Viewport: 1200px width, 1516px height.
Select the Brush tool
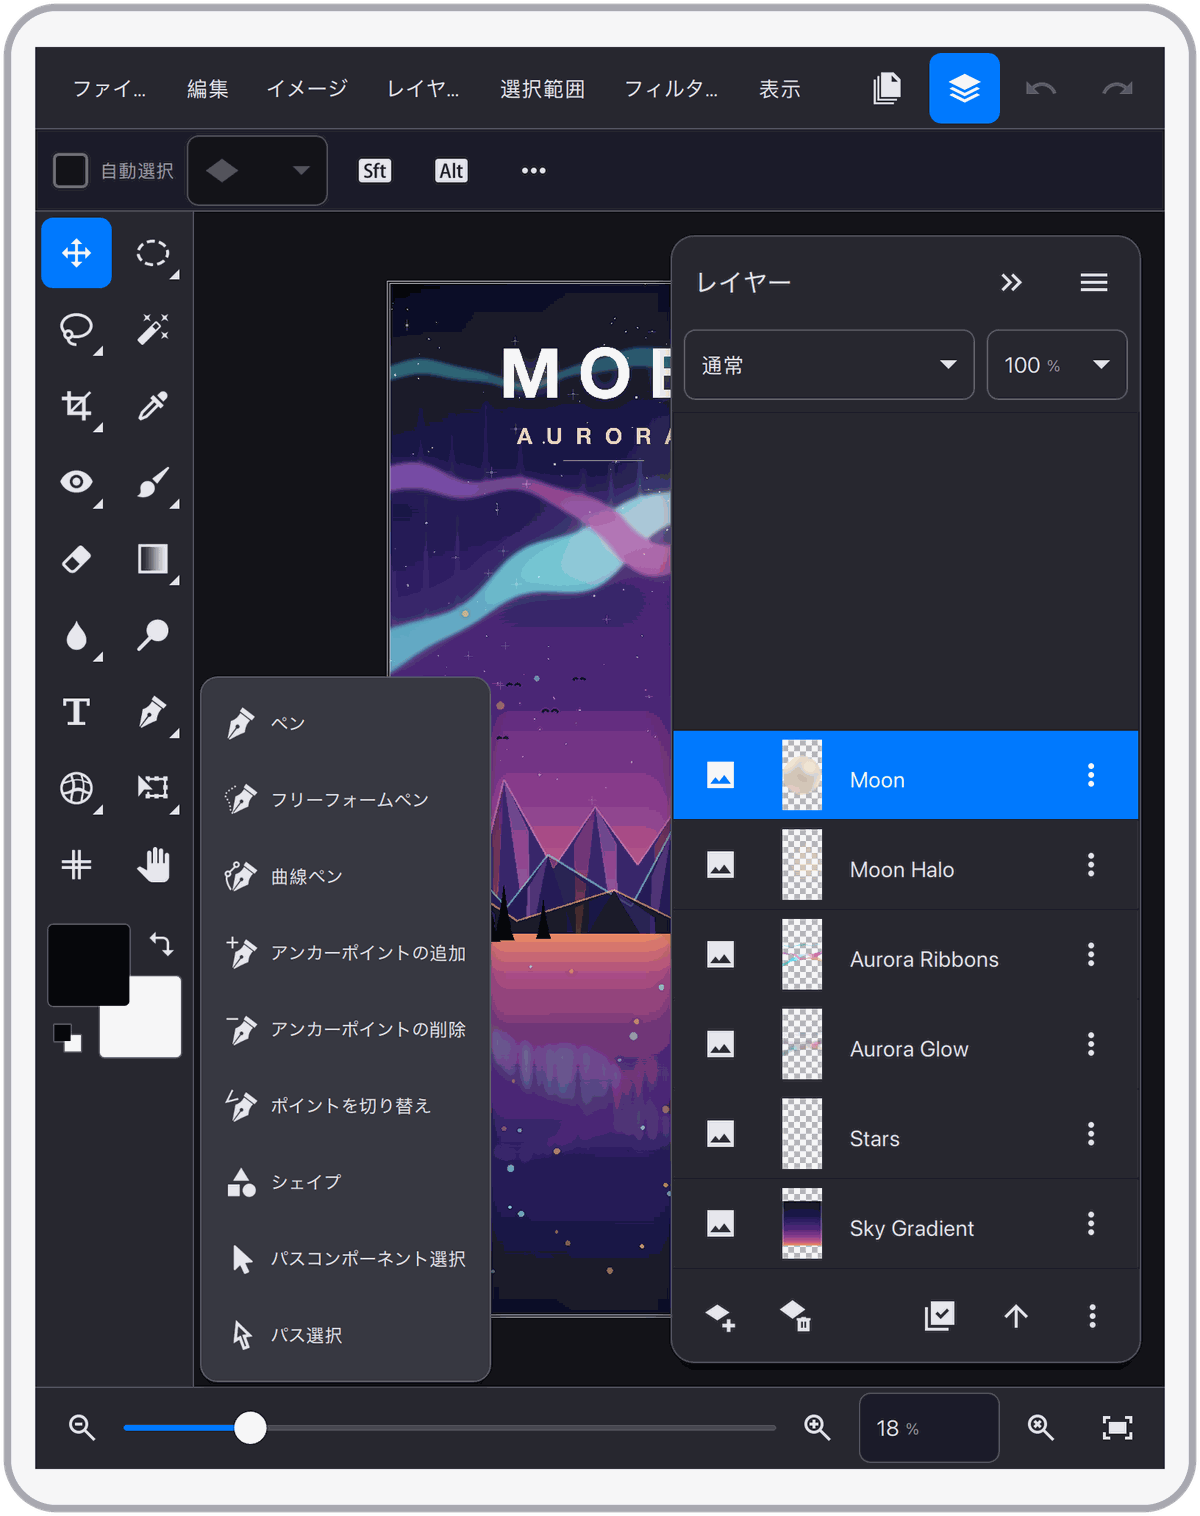click(x=153, y=482)
